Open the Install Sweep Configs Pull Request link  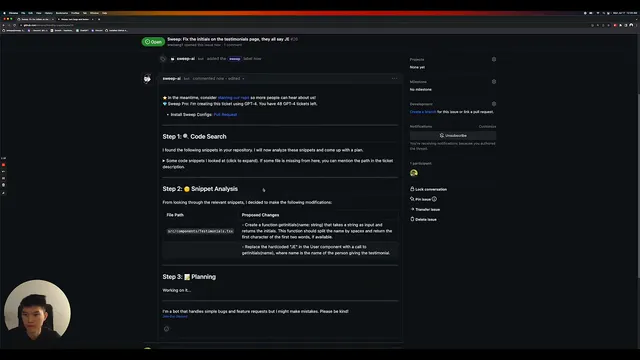pyautogui.click(x=225, y=115)
